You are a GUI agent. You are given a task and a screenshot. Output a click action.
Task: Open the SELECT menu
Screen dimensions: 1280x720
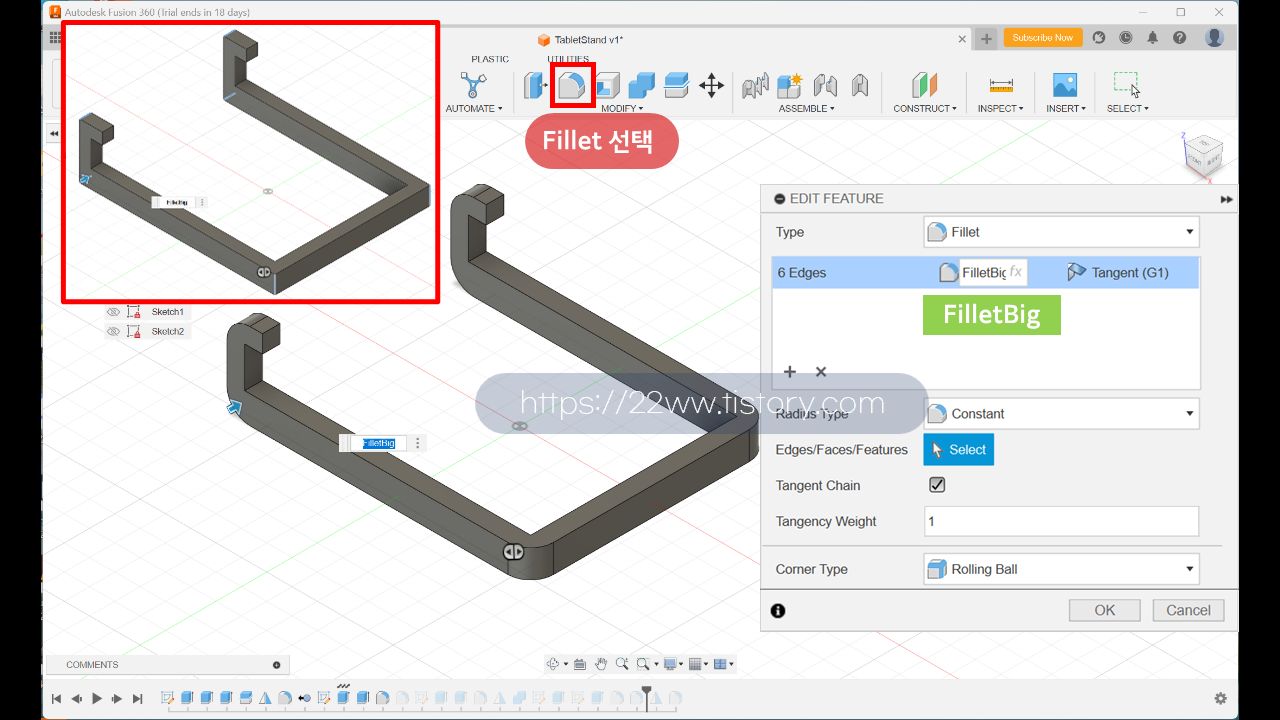coord(1128,108)
